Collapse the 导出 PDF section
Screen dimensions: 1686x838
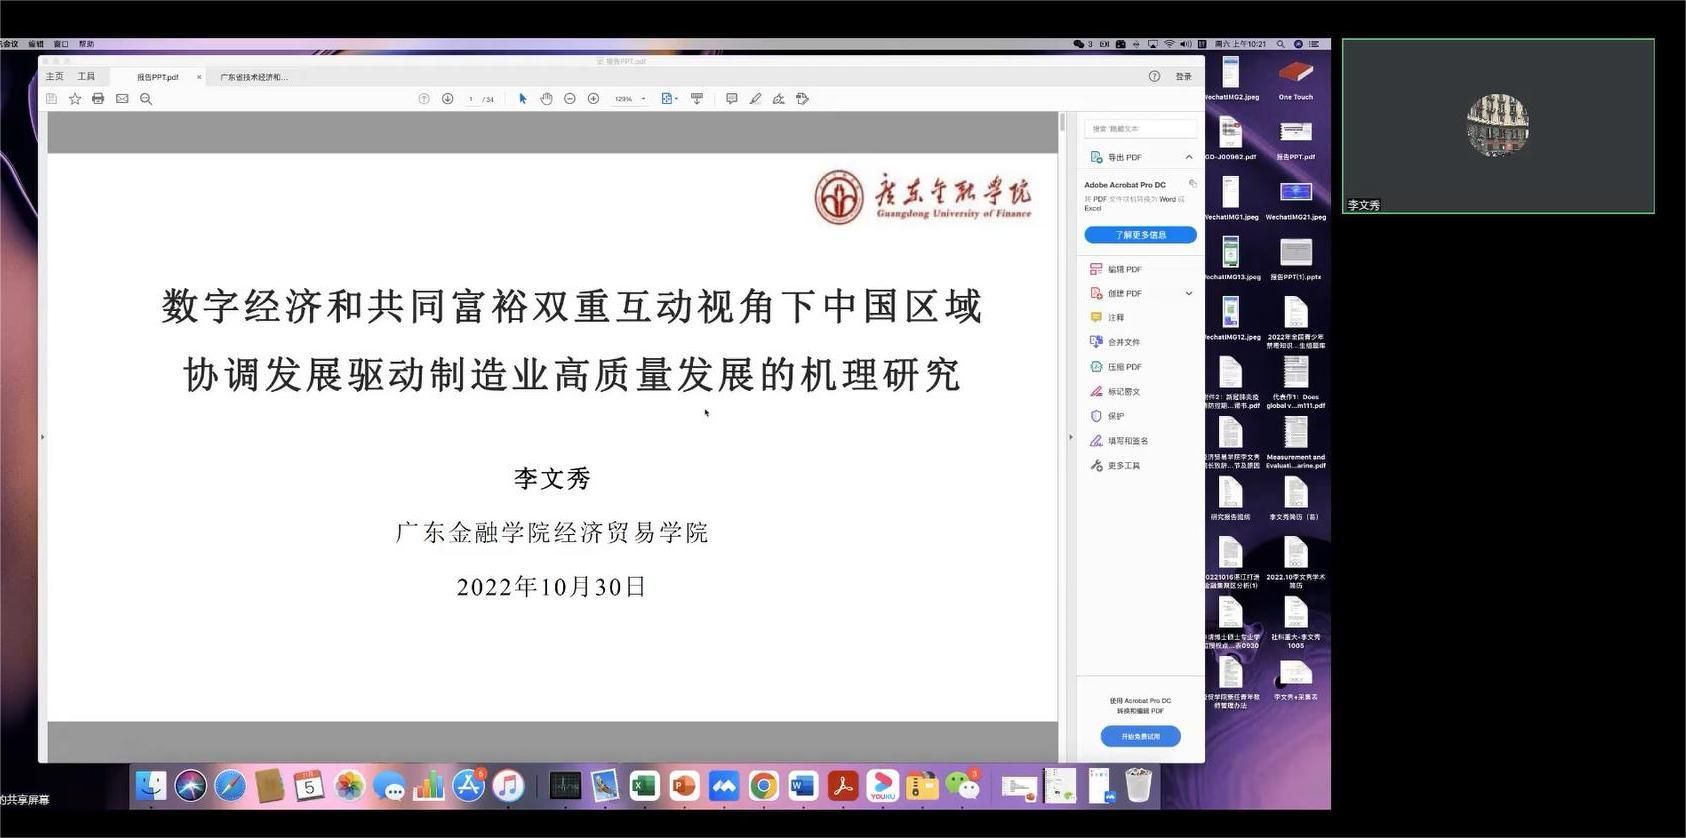[1188, 157]
